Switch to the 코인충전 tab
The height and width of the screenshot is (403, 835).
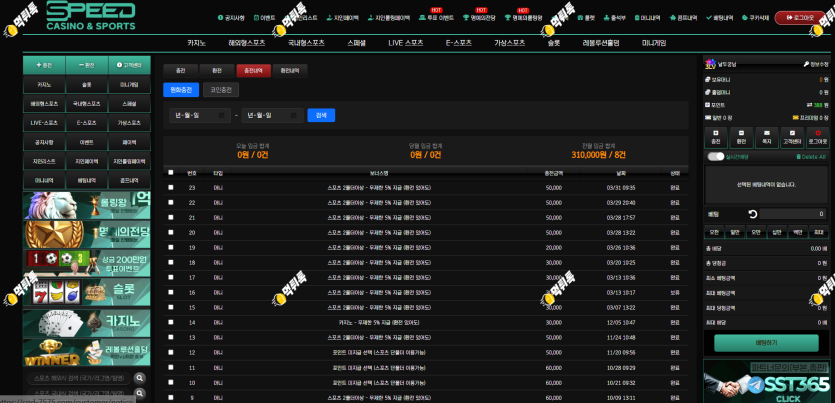click(x=221, y=90)
